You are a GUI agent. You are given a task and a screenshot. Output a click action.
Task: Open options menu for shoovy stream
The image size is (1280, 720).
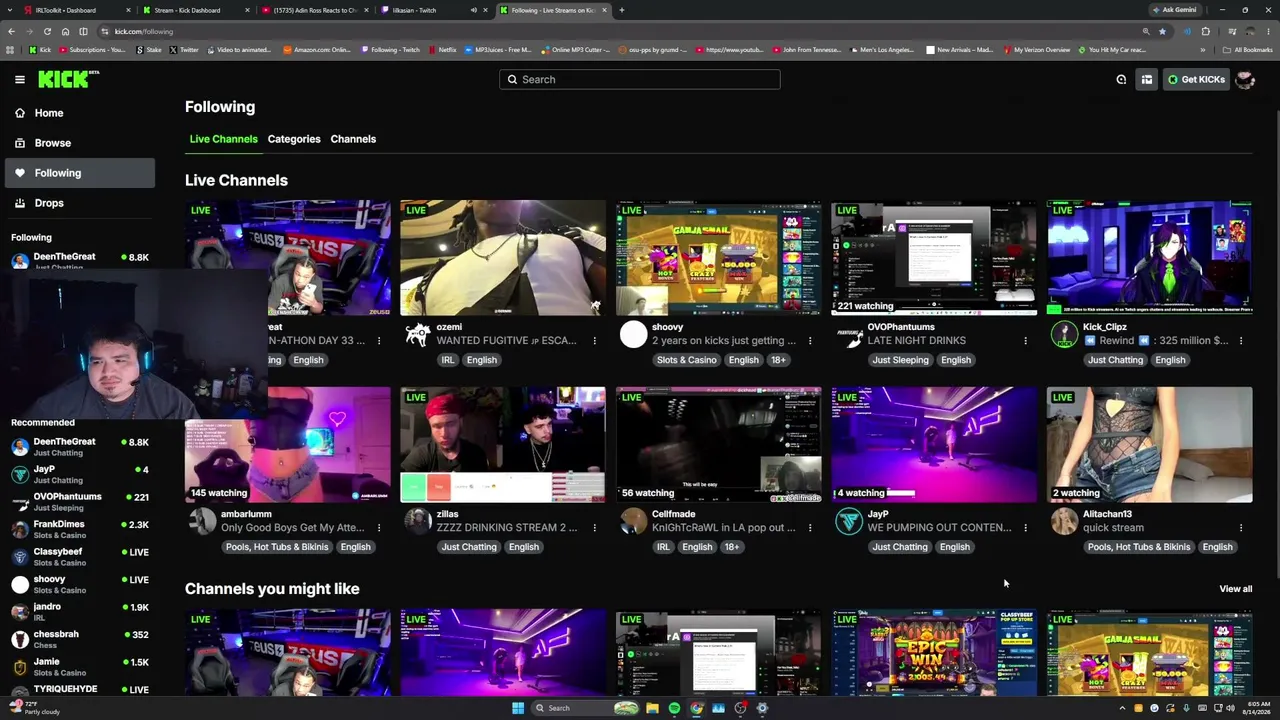click(x=810, y=341)
